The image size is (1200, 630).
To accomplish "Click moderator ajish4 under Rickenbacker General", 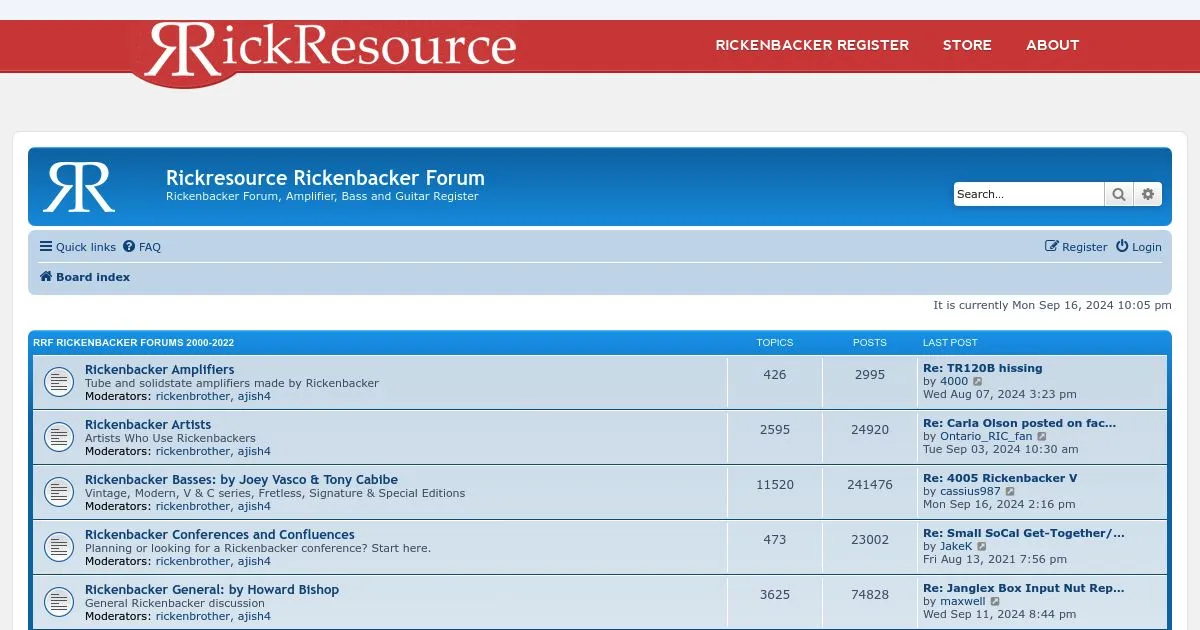I will coord(254,616).
